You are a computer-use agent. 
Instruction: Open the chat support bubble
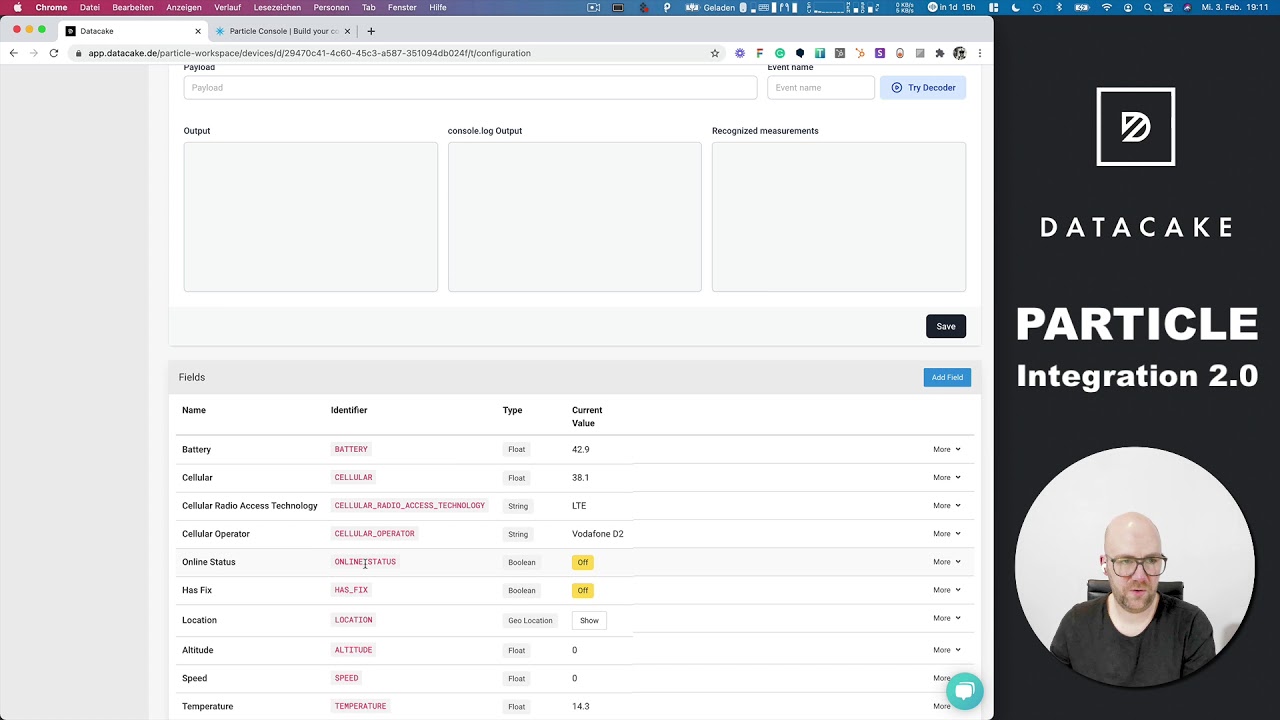(x=965, y=691)
